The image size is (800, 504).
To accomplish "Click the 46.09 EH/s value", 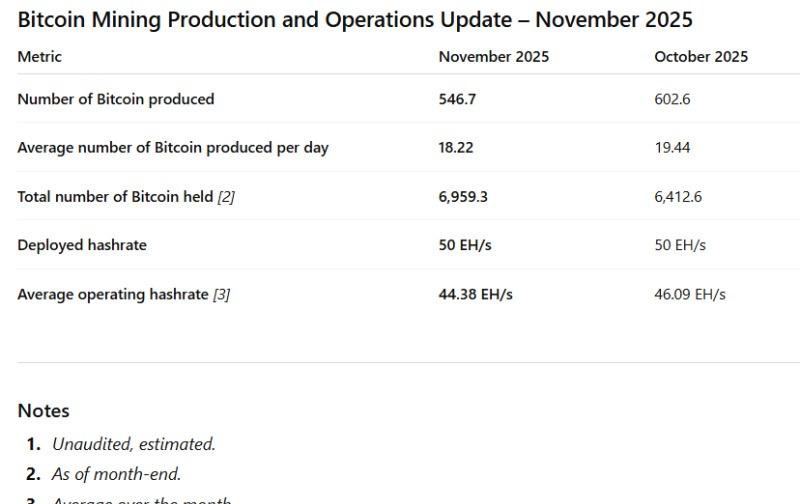I will coord(690,294).
